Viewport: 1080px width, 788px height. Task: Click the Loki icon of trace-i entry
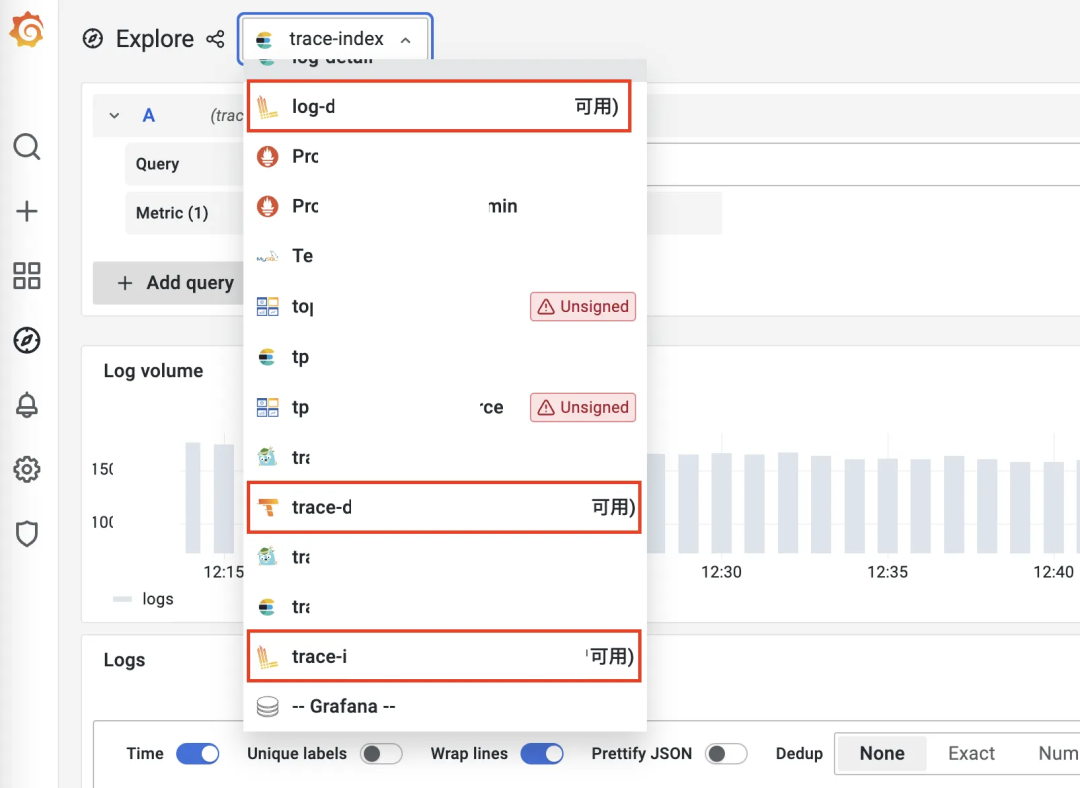click(x=267, y=657)
